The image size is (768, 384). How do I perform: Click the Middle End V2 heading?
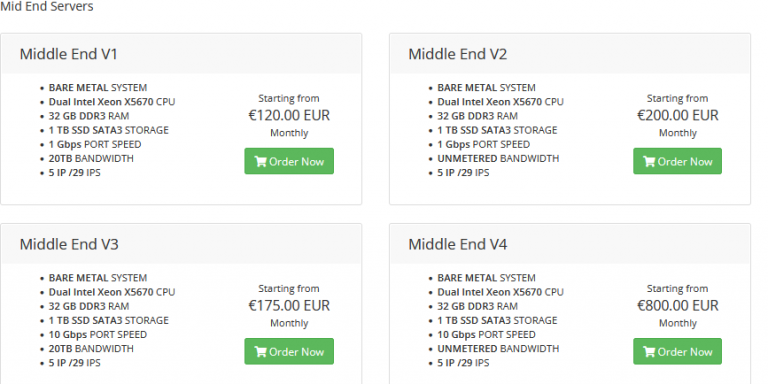pos(457,54)
